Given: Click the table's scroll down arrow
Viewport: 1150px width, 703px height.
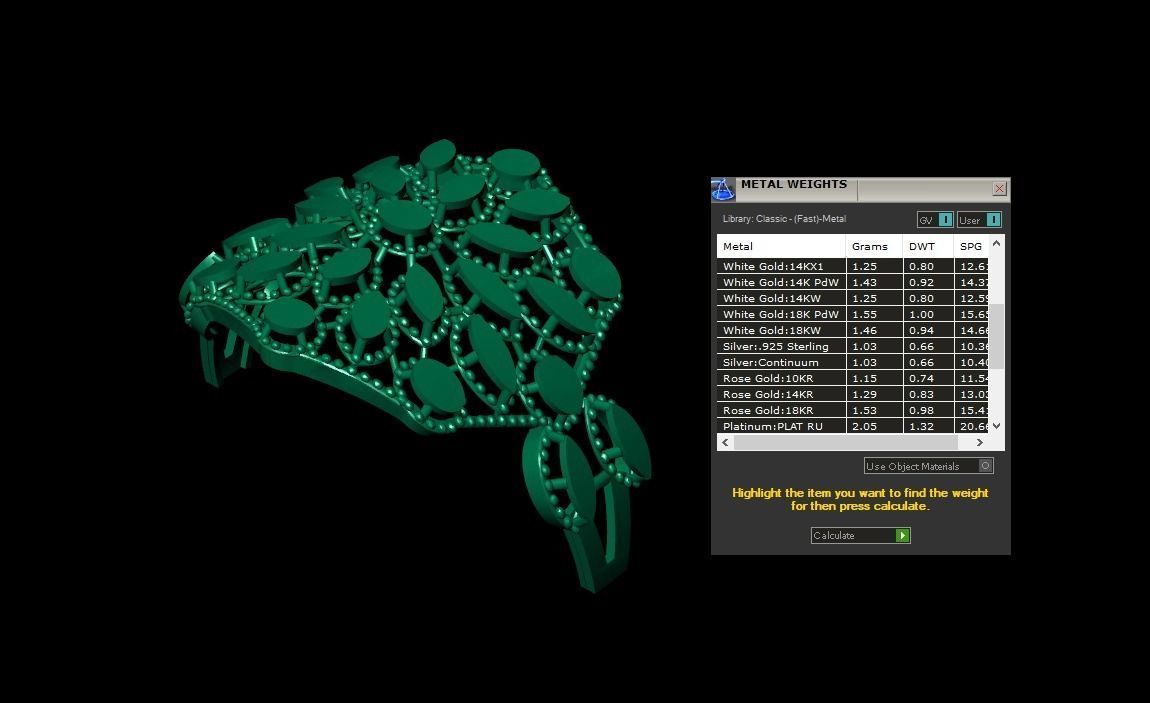Looking at the screenshot, I should (x=996, y=426).
